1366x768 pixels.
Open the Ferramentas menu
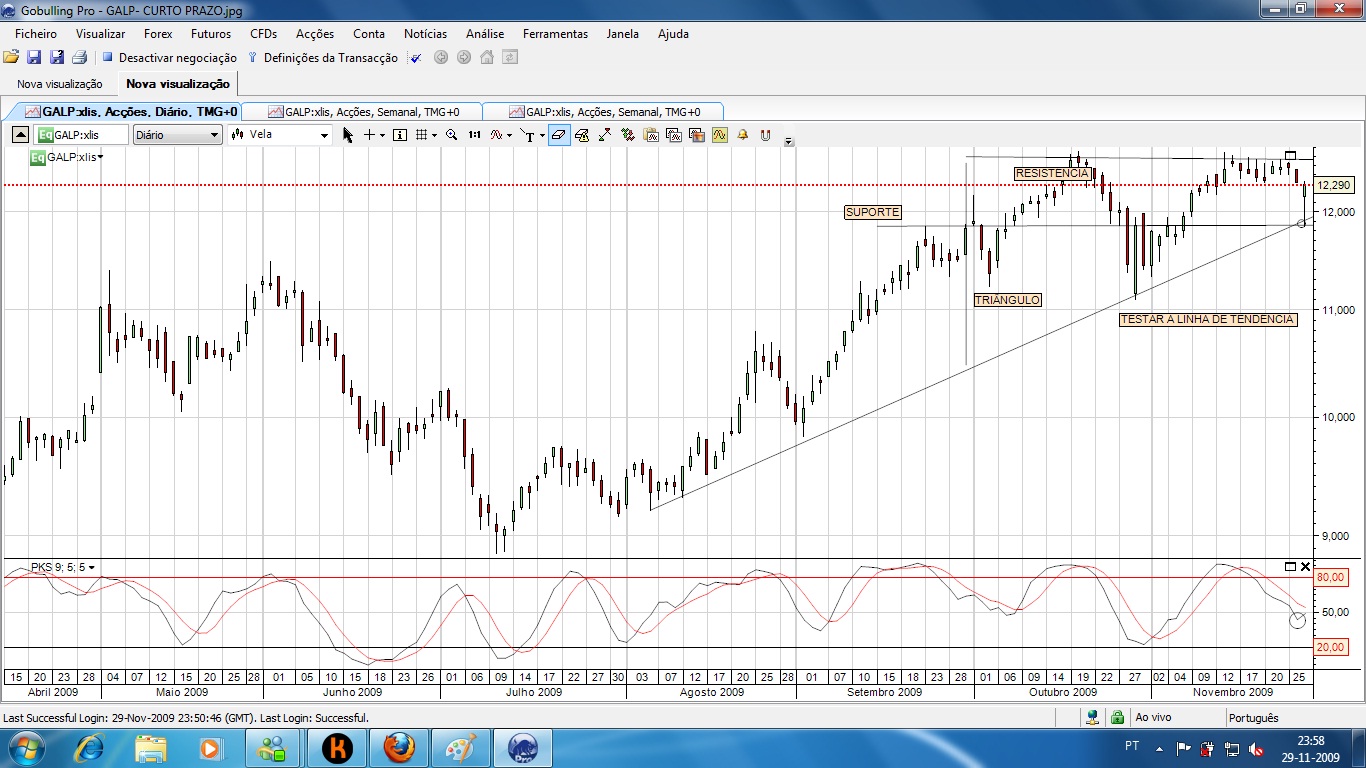coord(555,34)
